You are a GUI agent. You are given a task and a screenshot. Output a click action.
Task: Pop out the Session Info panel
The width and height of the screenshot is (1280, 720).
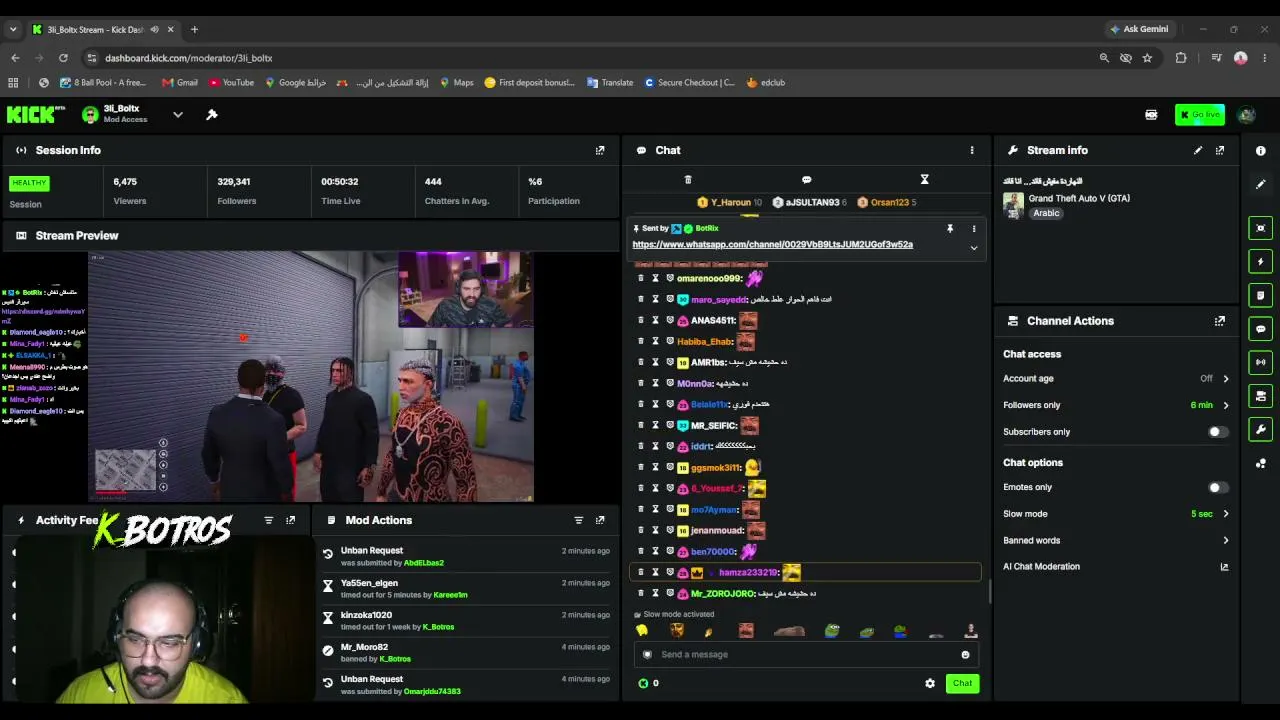click(600, 150)
